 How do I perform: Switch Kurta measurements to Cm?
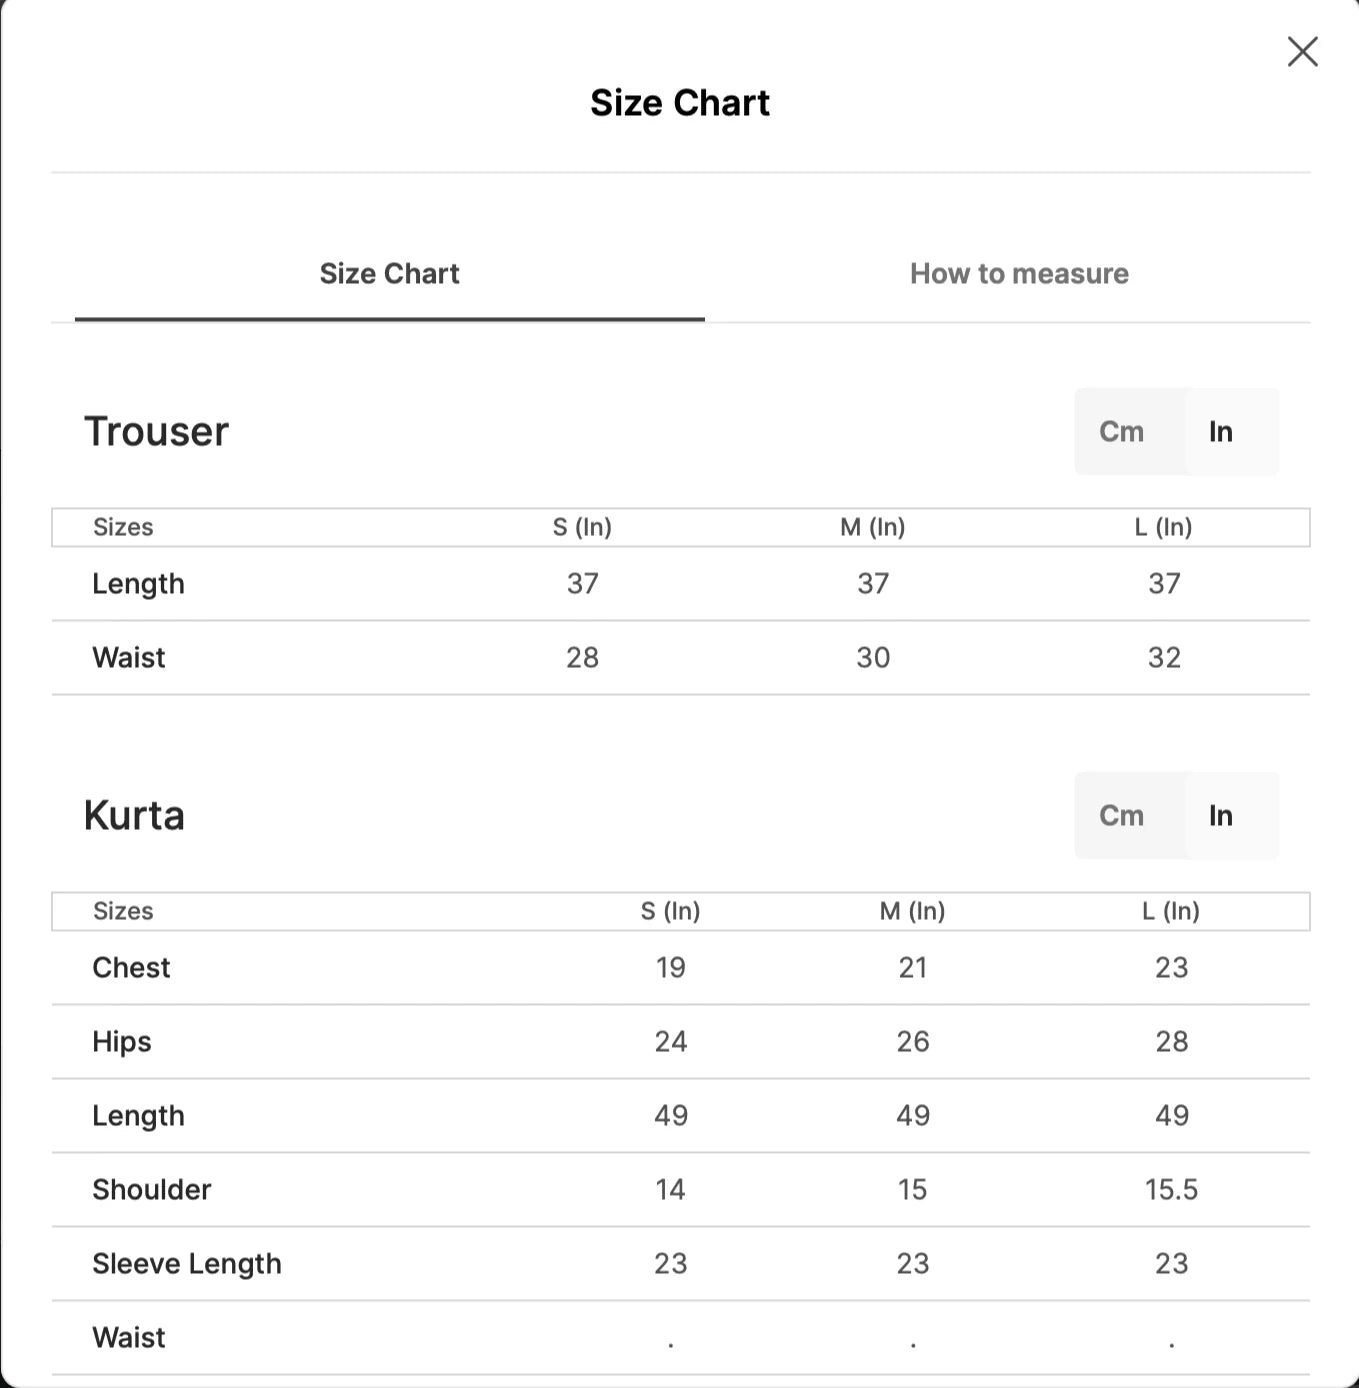1123,815
